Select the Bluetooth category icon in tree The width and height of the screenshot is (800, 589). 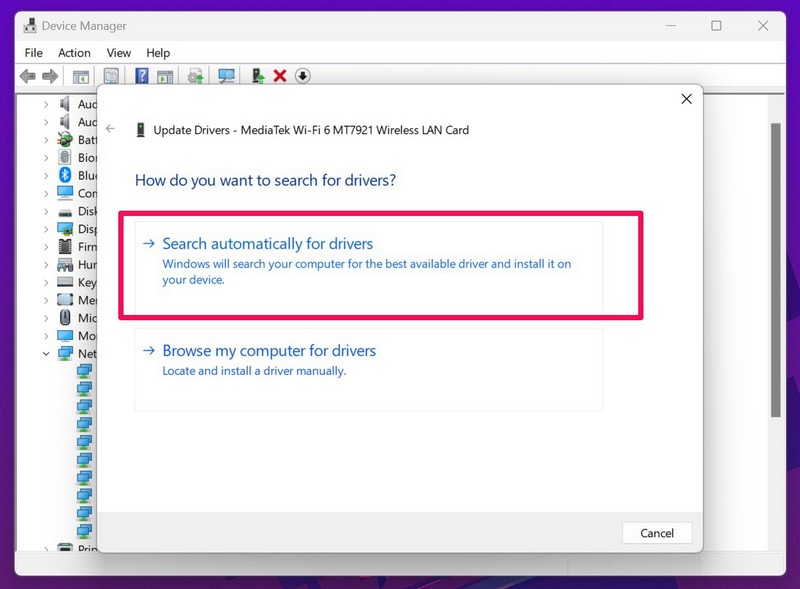point(65,175)
